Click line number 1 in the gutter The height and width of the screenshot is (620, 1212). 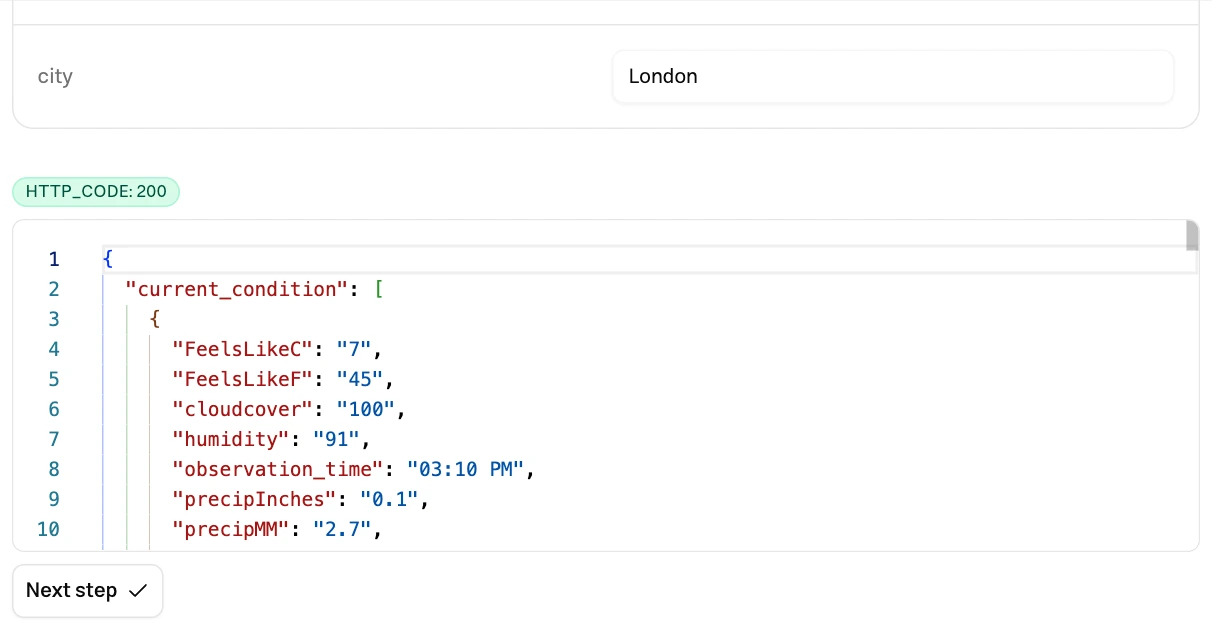tap(54, 260)
